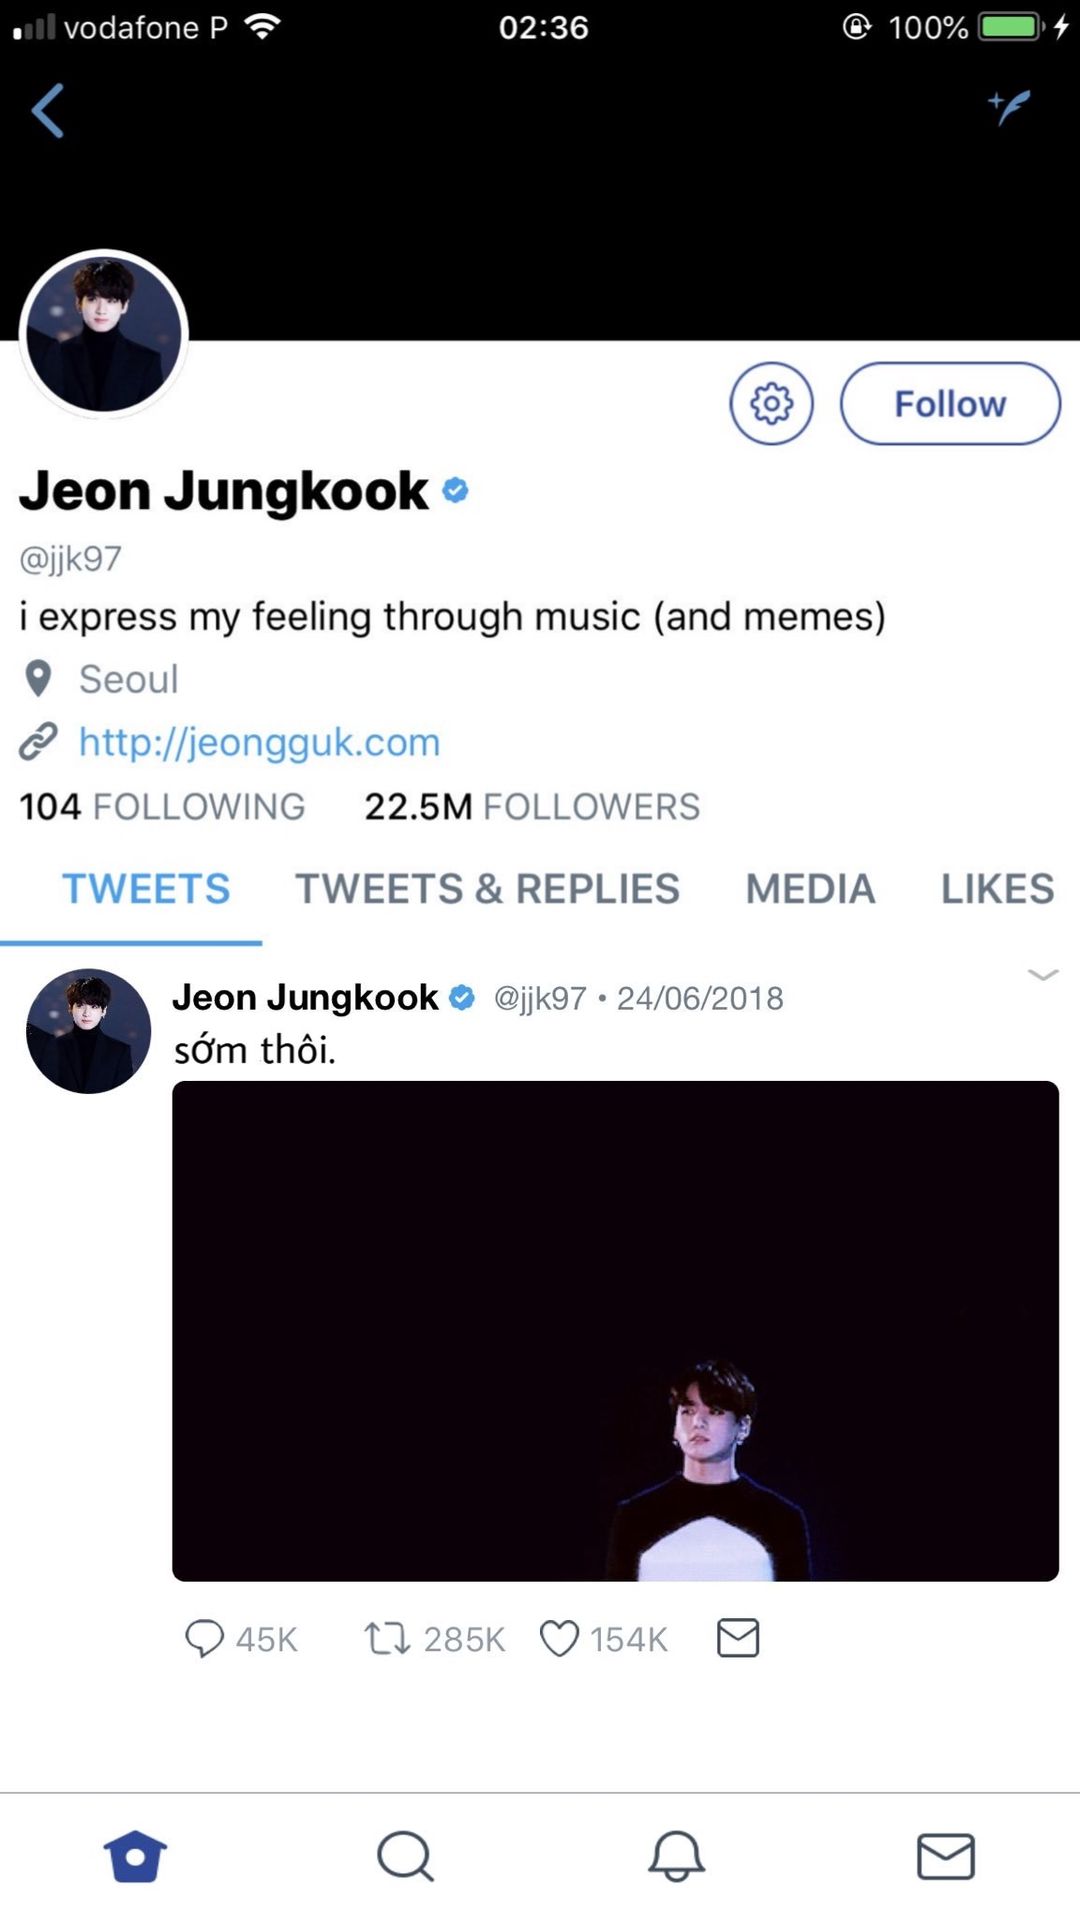Like the tweet with heart icon
1080x1920 pixels.
(559, 1639)
